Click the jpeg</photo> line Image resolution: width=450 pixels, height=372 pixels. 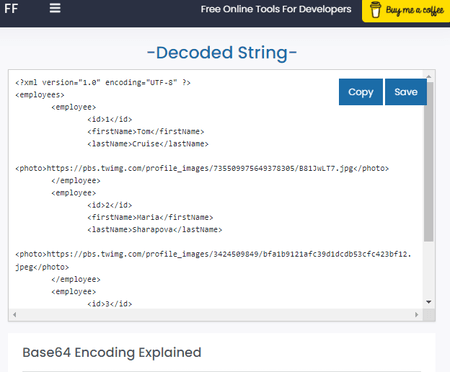pos(42,267)
